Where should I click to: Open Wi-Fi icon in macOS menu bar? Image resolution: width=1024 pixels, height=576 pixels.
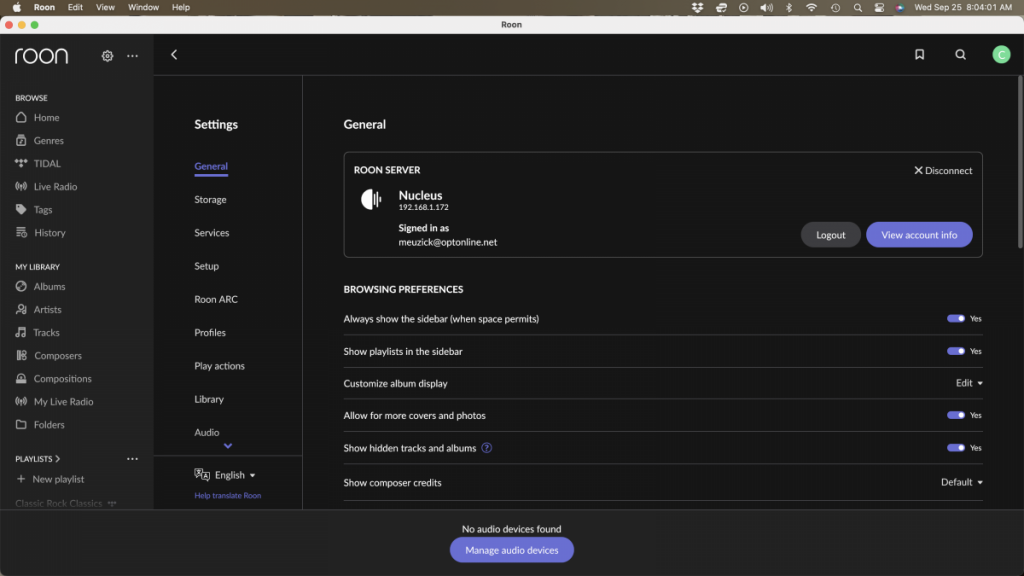click(811, 7)
